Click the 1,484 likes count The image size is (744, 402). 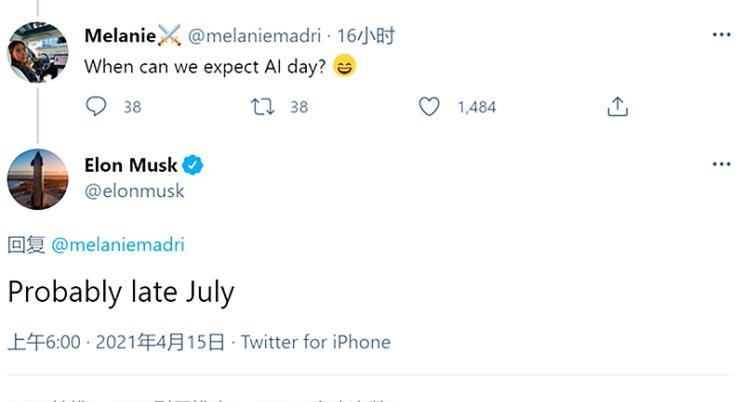476,107
